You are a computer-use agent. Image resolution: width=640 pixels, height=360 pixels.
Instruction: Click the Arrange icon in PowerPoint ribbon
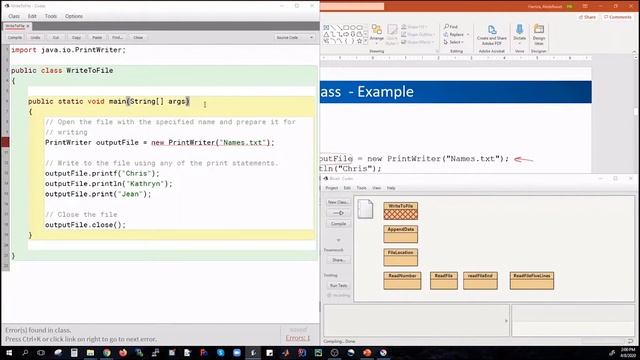tap(377, 29)
